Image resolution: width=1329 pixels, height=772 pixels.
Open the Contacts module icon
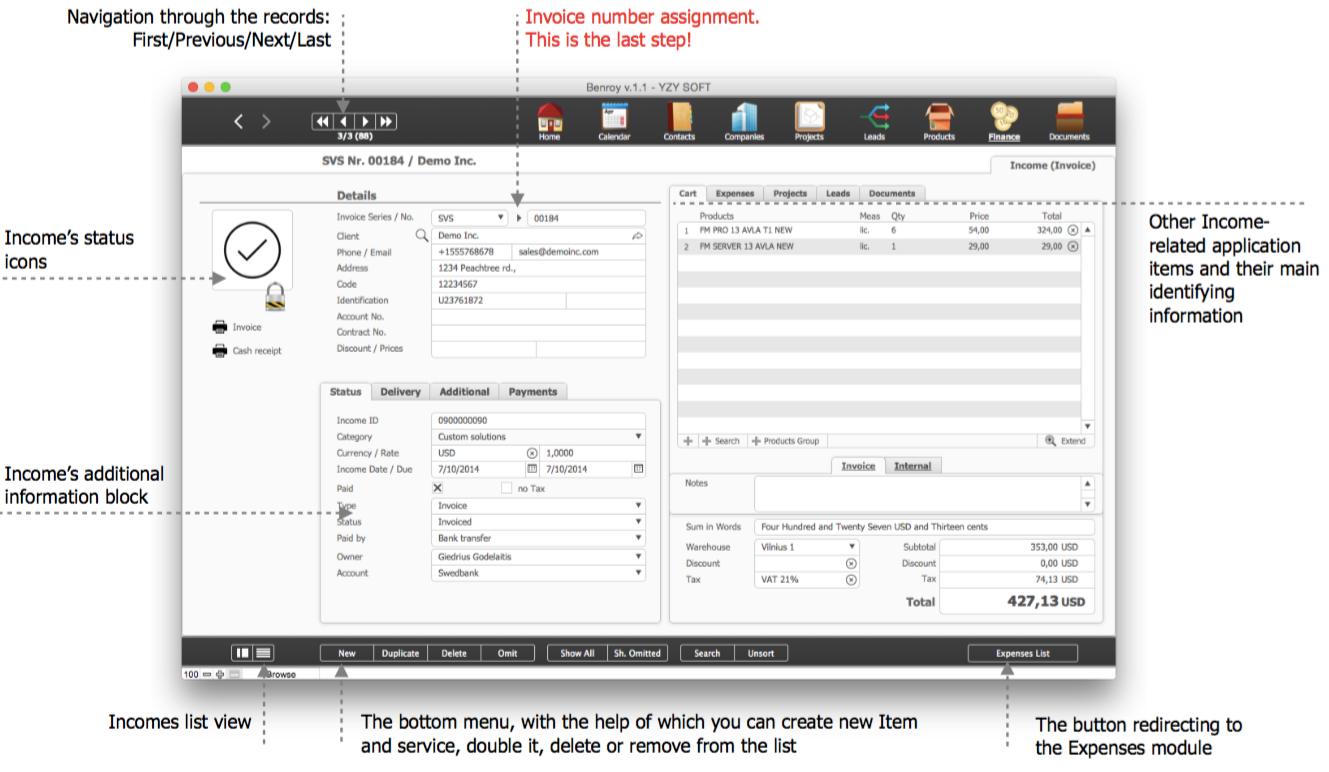point(679,118)
